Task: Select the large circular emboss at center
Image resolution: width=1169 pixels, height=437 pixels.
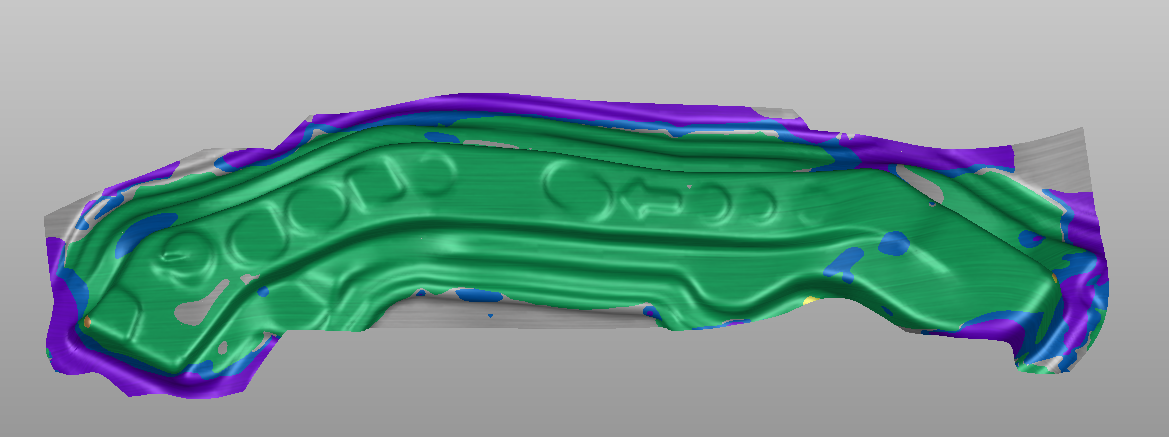Action: [569, 181]
